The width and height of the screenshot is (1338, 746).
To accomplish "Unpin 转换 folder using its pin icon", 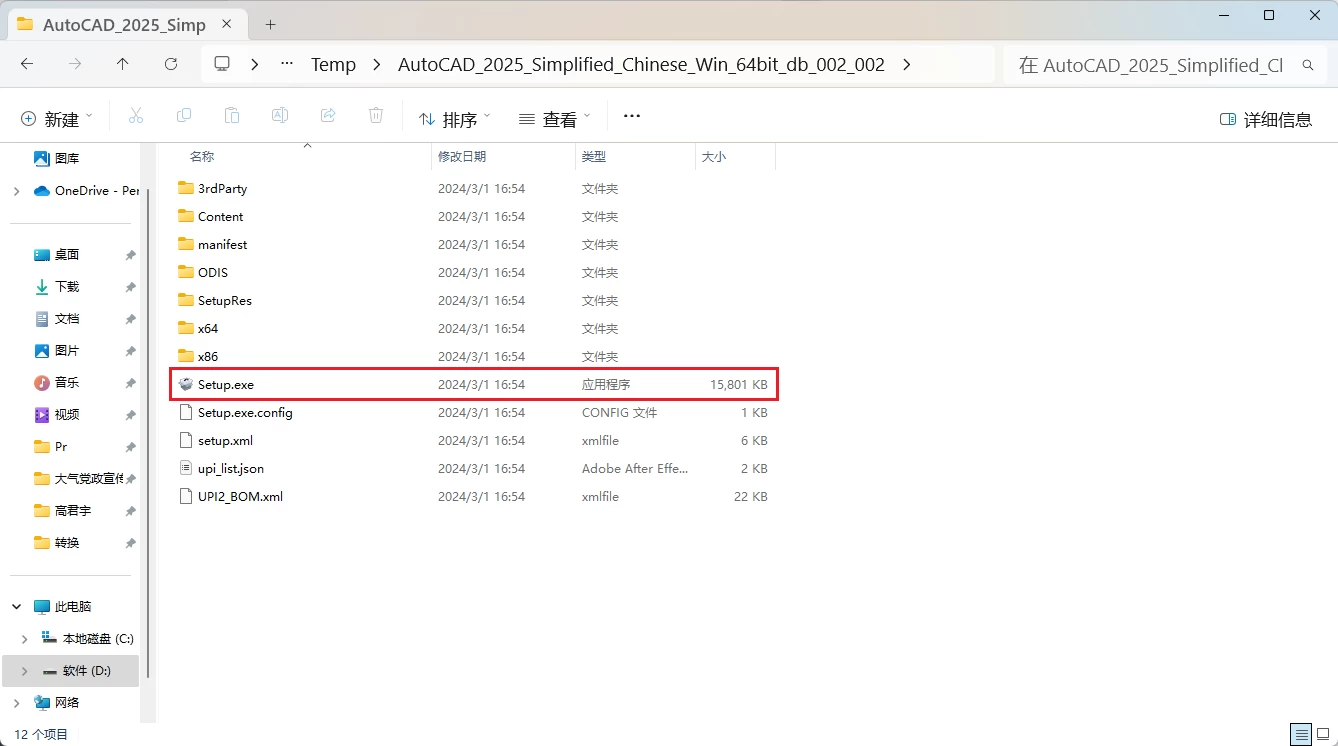I will point(130,543).
